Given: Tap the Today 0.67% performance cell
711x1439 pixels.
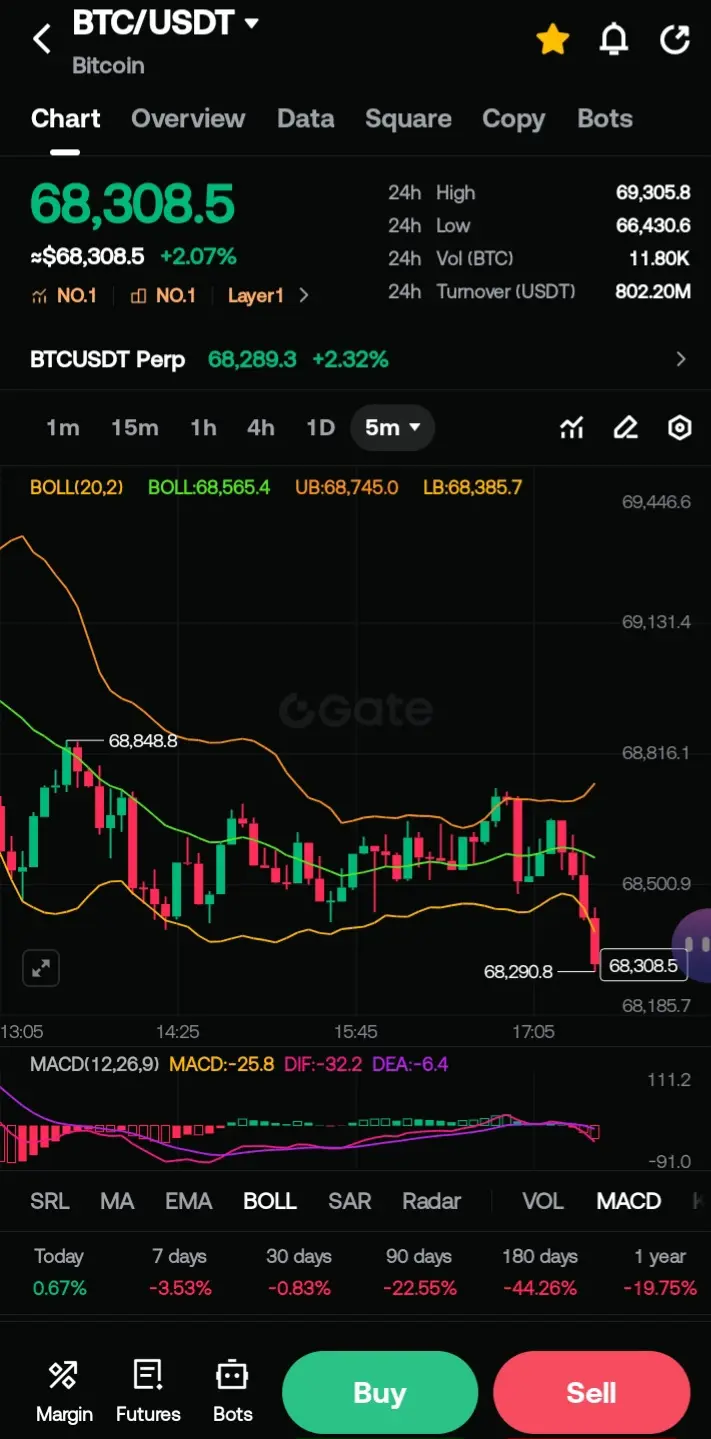Looking at the screenshot, I should [59, 1272].
